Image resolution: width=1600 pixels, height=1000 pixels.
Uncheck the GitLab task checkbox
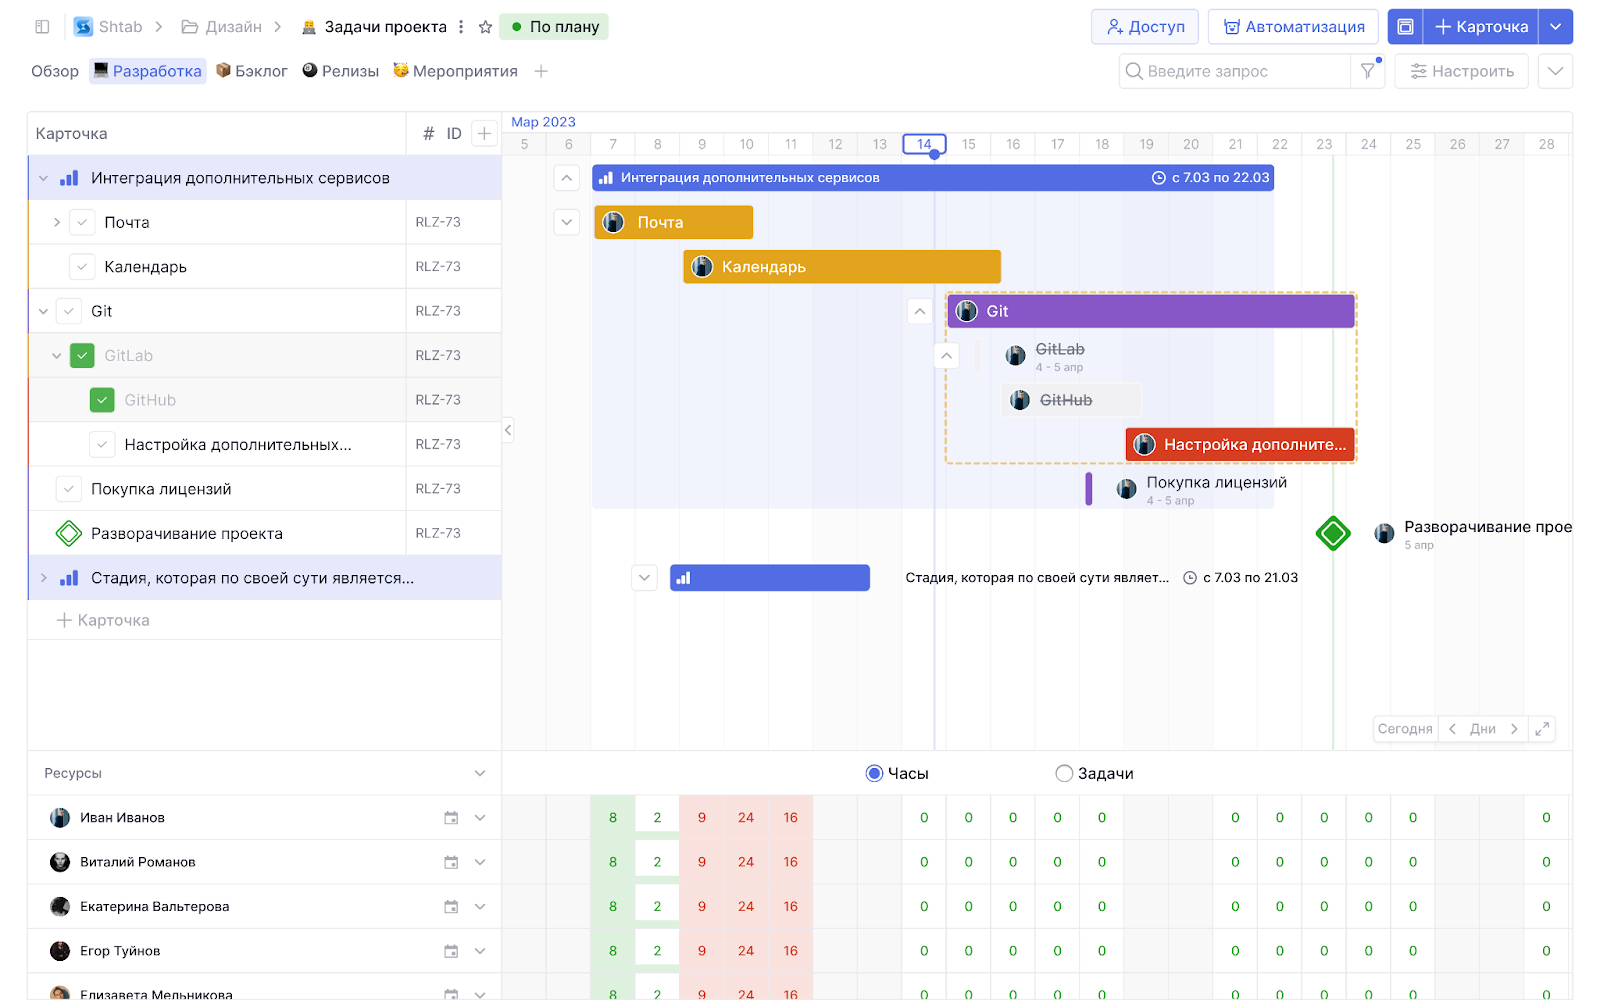[82, 356]
